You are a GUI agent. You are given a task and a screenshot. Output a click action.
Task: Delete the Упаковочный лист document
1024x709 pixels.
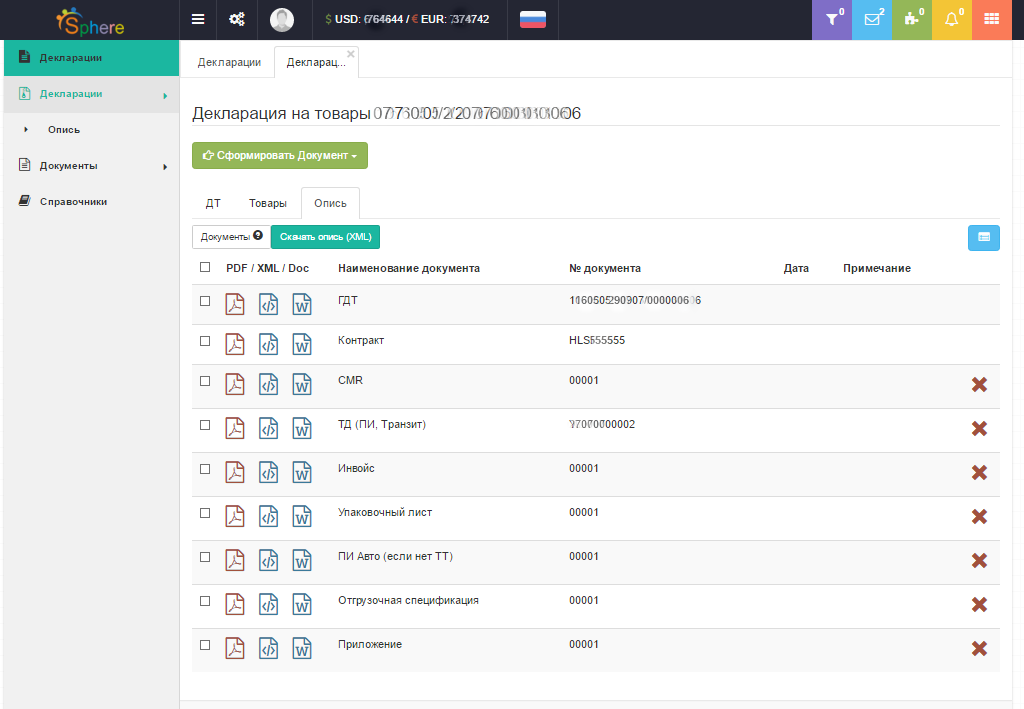[979, 517]
